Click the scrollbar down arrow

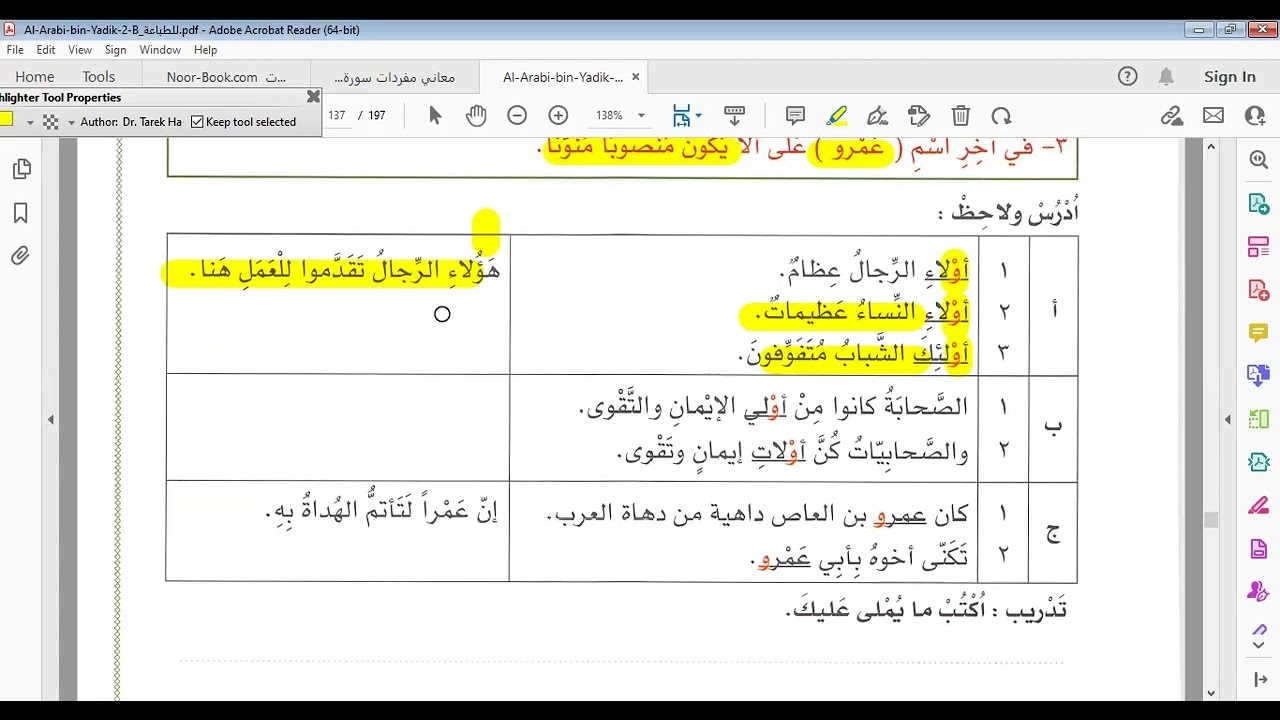1211,692
